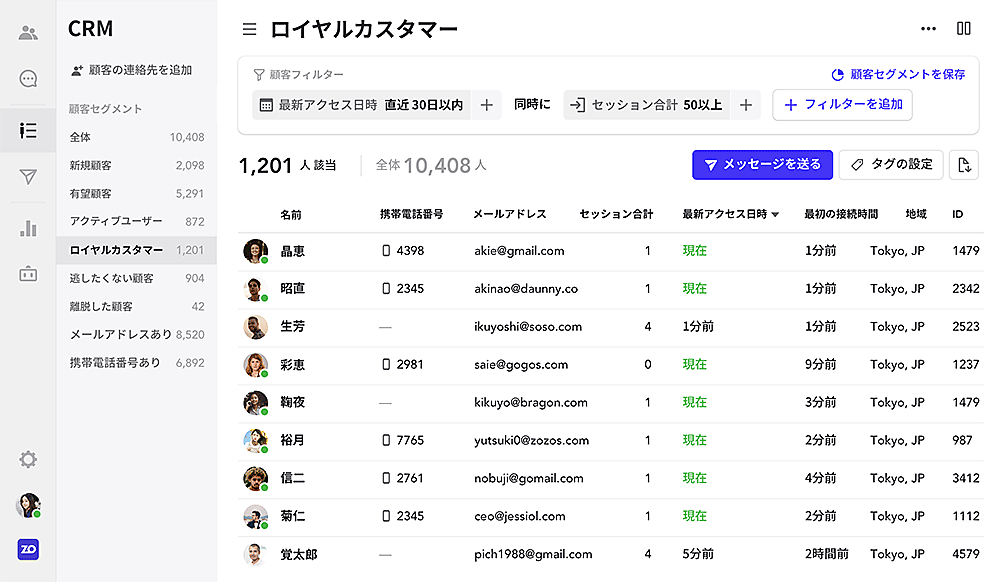
Task: Click タグの設定 button
Action: pyautogui.click(x=891, y=165)
